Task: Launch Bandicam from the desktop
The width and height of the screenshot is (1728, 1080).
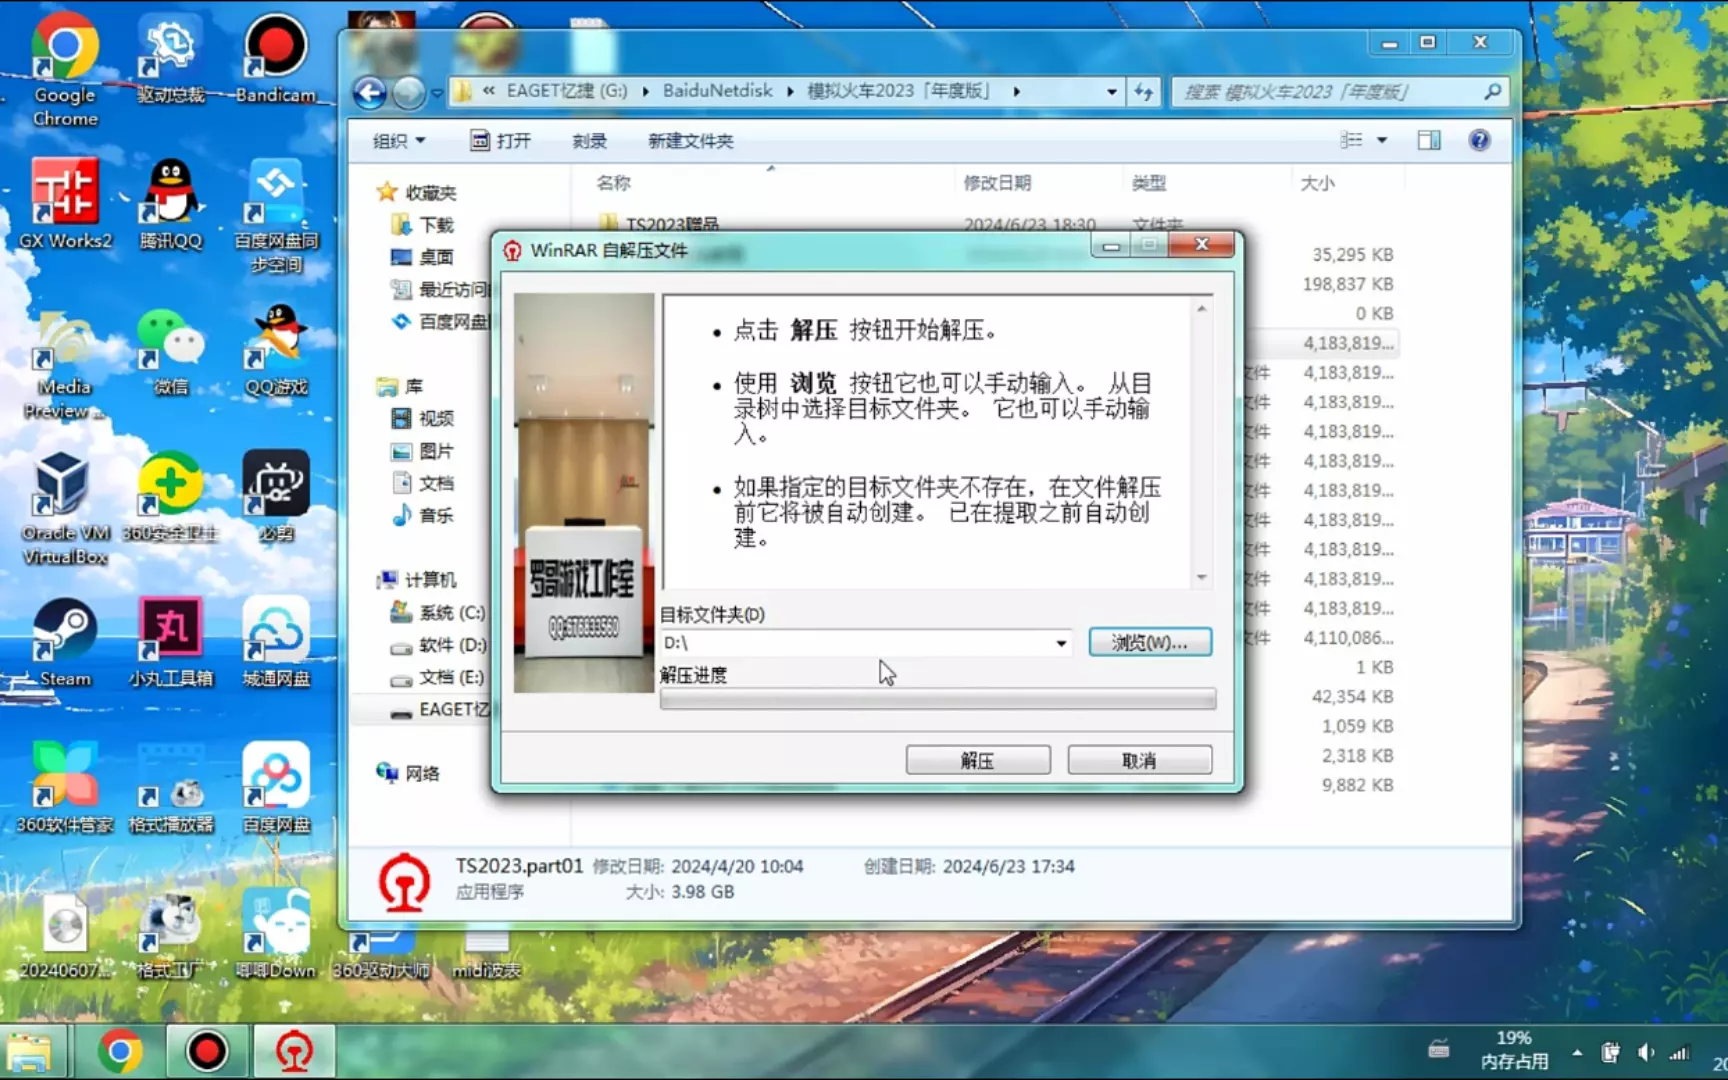Action: [x=275, y=60]
